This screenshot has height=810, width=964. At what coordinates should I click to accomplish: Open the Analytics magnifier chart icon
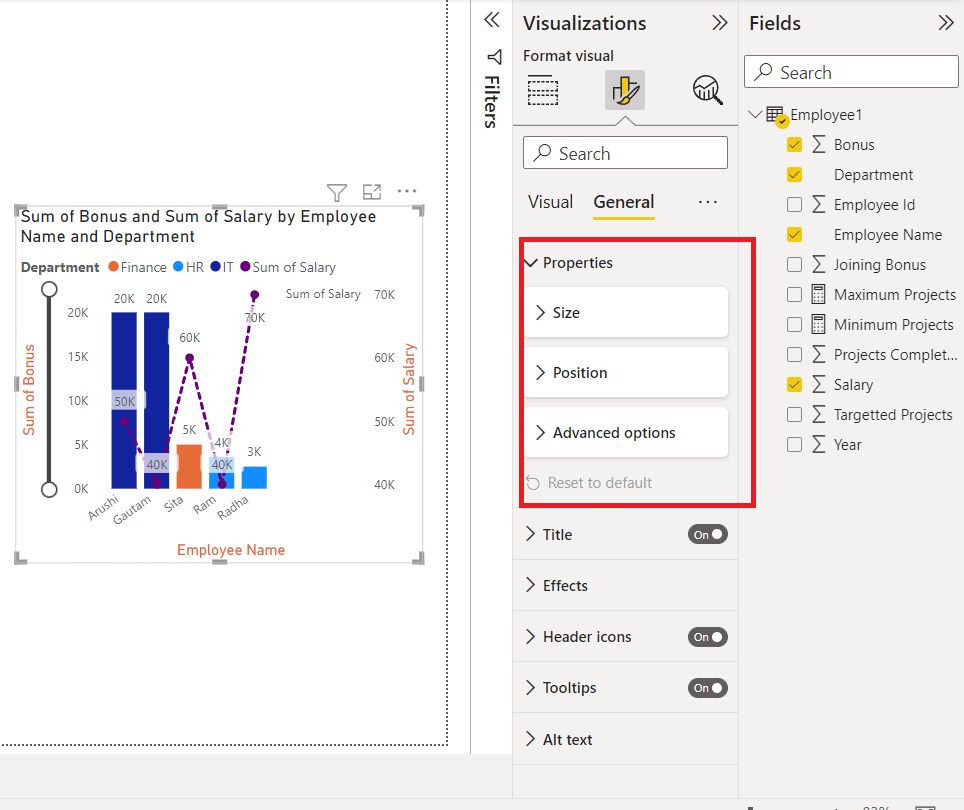point(707,90)
